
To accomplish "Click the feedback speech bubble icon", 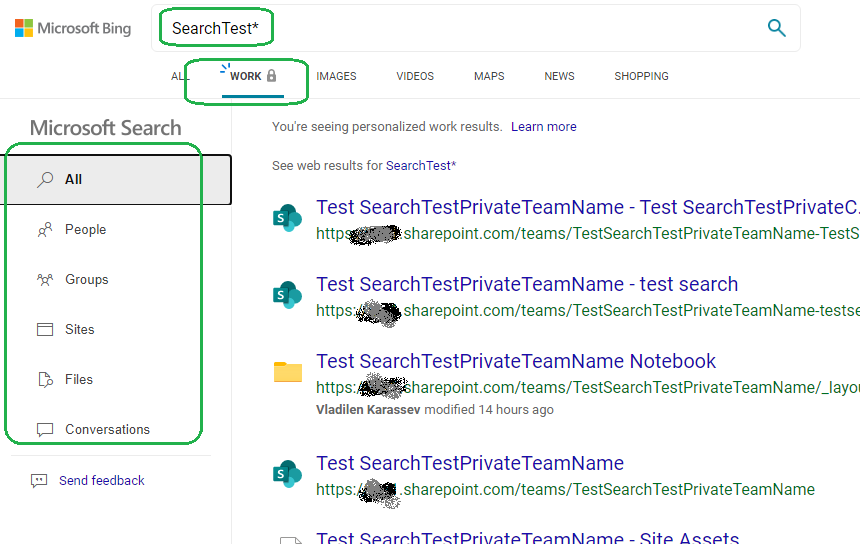I will [39, 481].
